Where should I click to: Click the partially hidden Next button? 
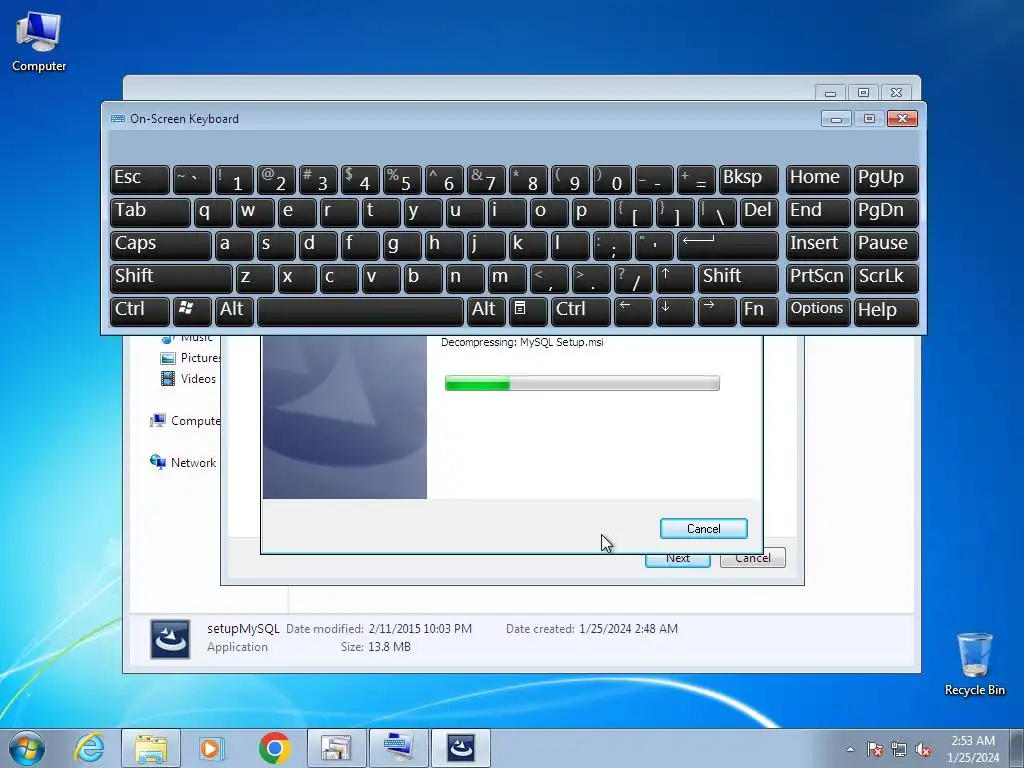[677, 560]
